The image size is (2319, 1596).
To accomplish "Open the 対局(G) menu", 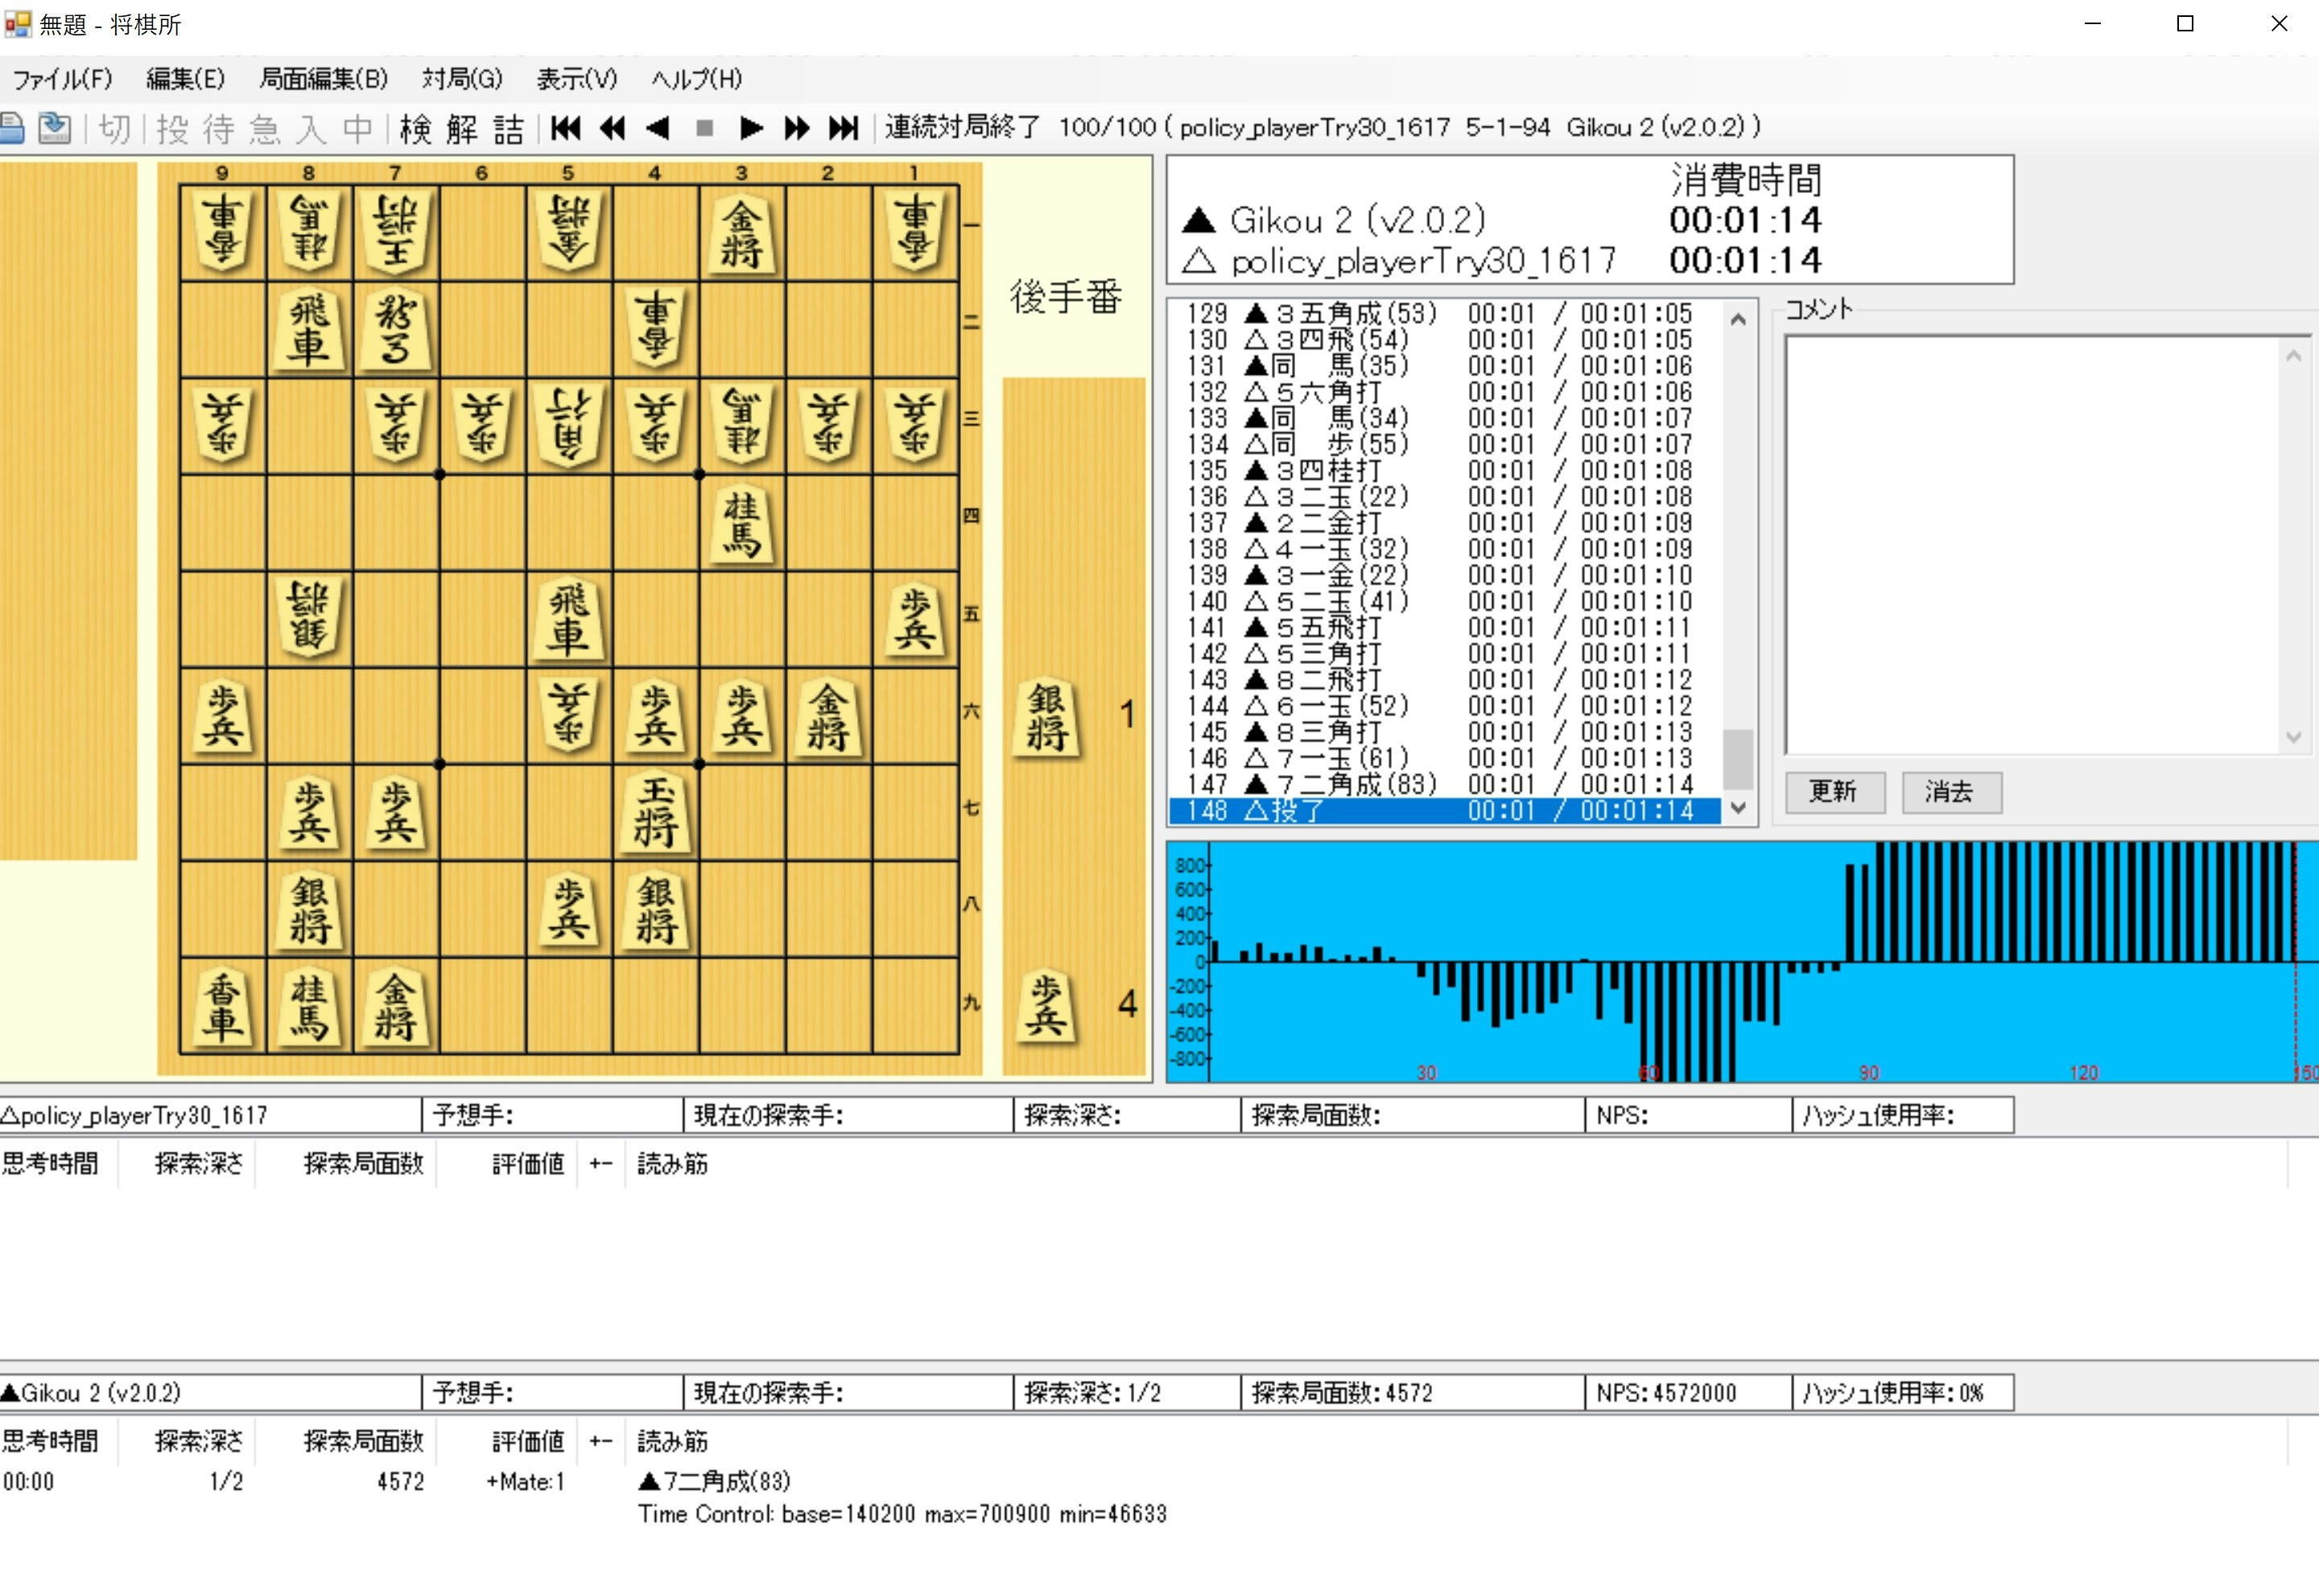I will coord(461,79).
